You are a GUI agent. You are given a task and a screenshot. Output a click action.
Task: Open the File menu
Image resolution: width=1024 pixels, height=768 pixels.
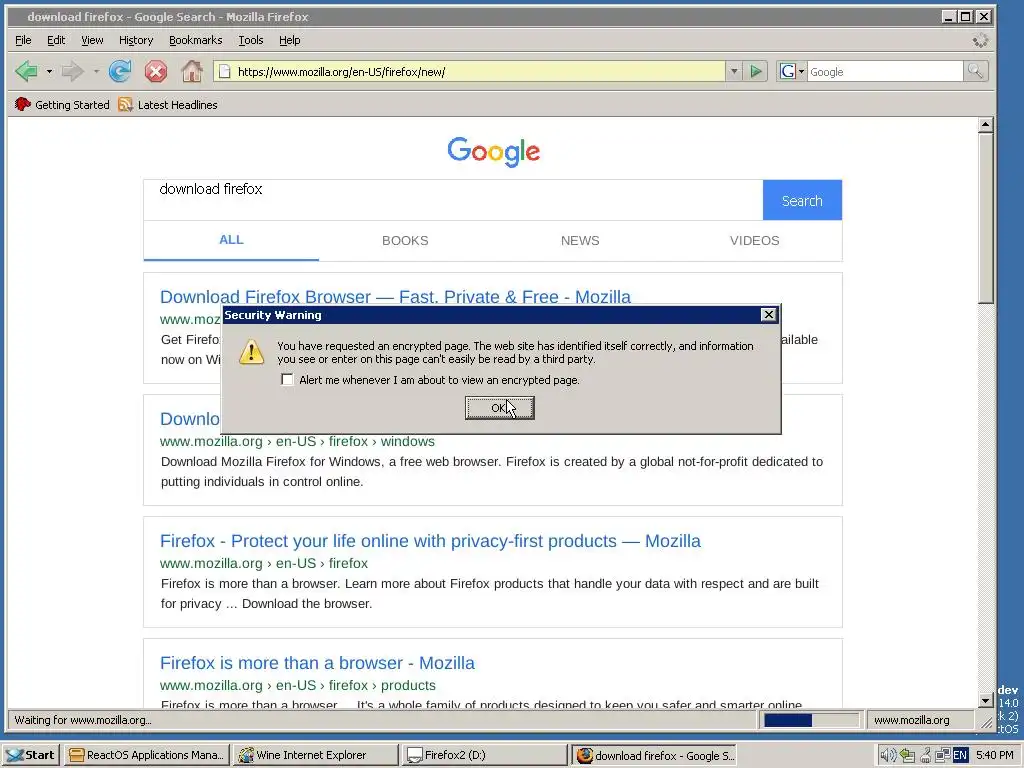[x=23, y=40]
